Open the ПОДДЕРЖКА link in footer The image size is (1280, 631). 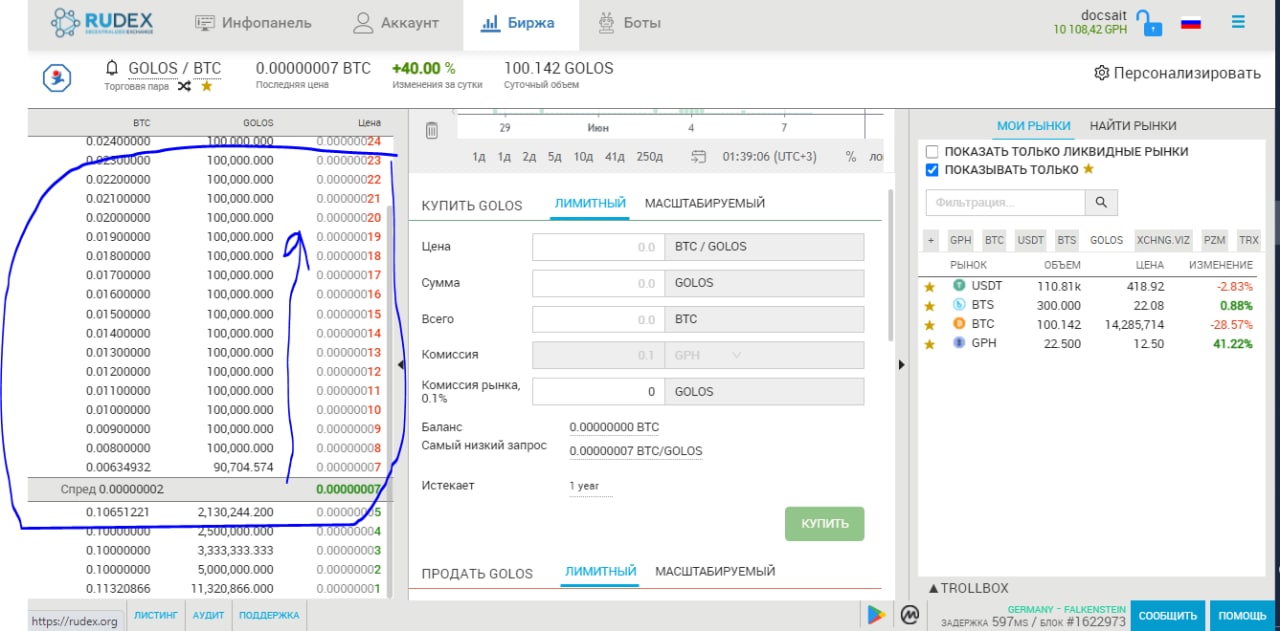pyautogui.click(x=269, y=616)
